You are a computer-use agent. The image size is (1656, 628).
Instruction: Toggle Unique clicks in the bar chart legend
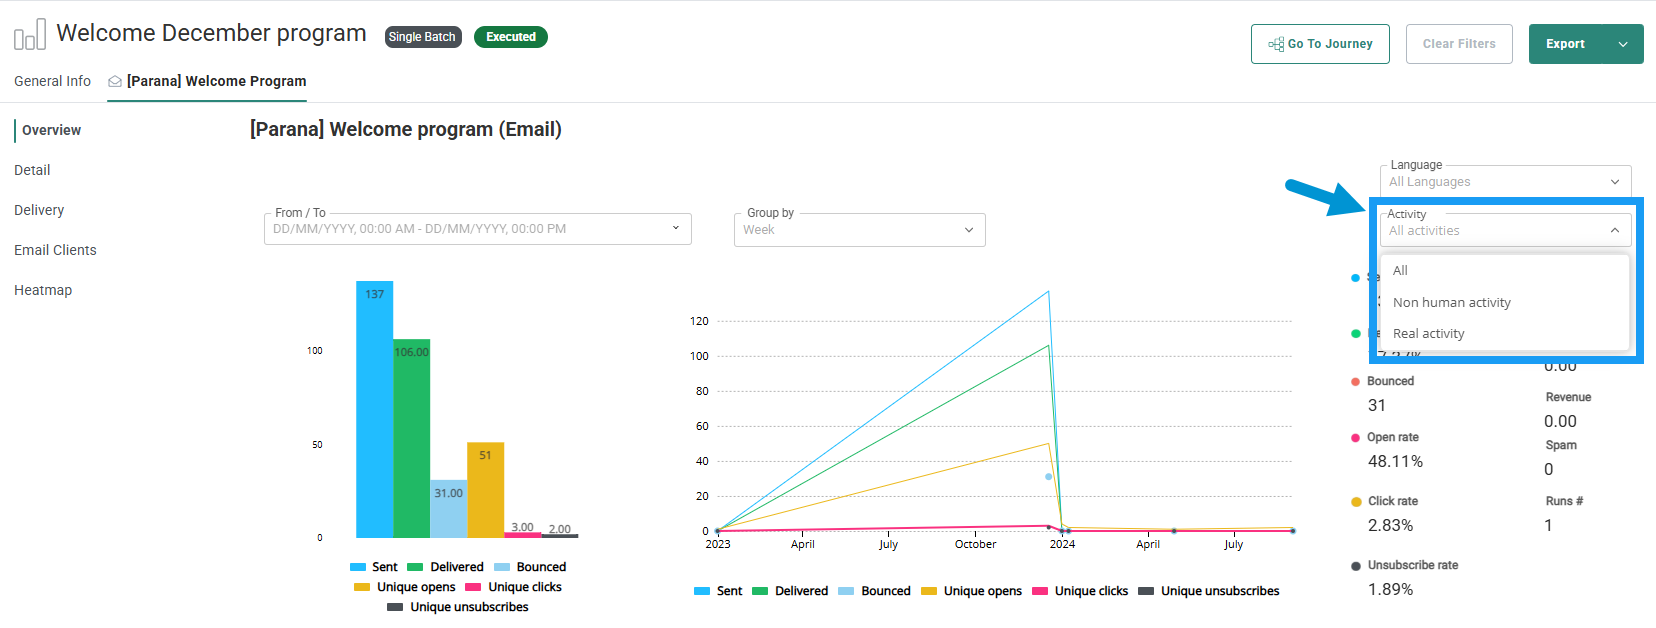coord(514,587)
